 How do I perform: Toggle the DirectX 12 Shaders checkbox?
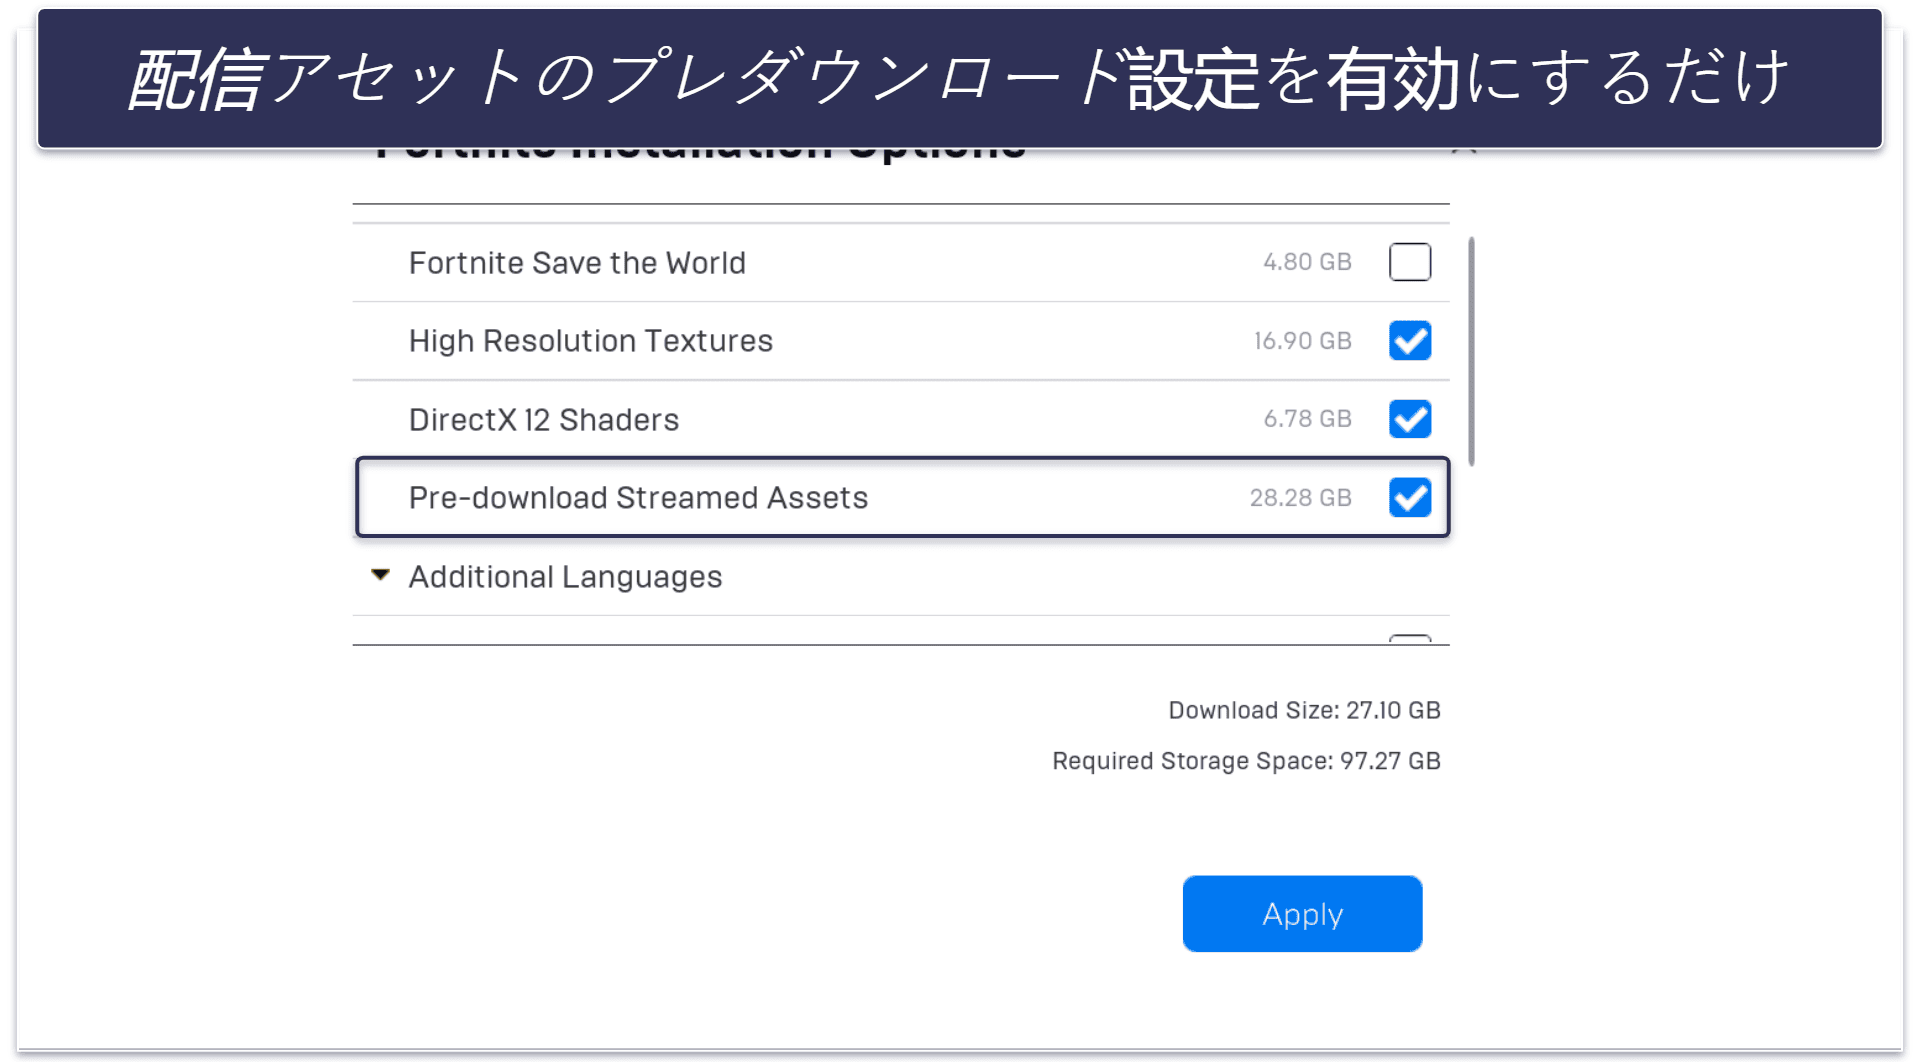point(1409,419)
